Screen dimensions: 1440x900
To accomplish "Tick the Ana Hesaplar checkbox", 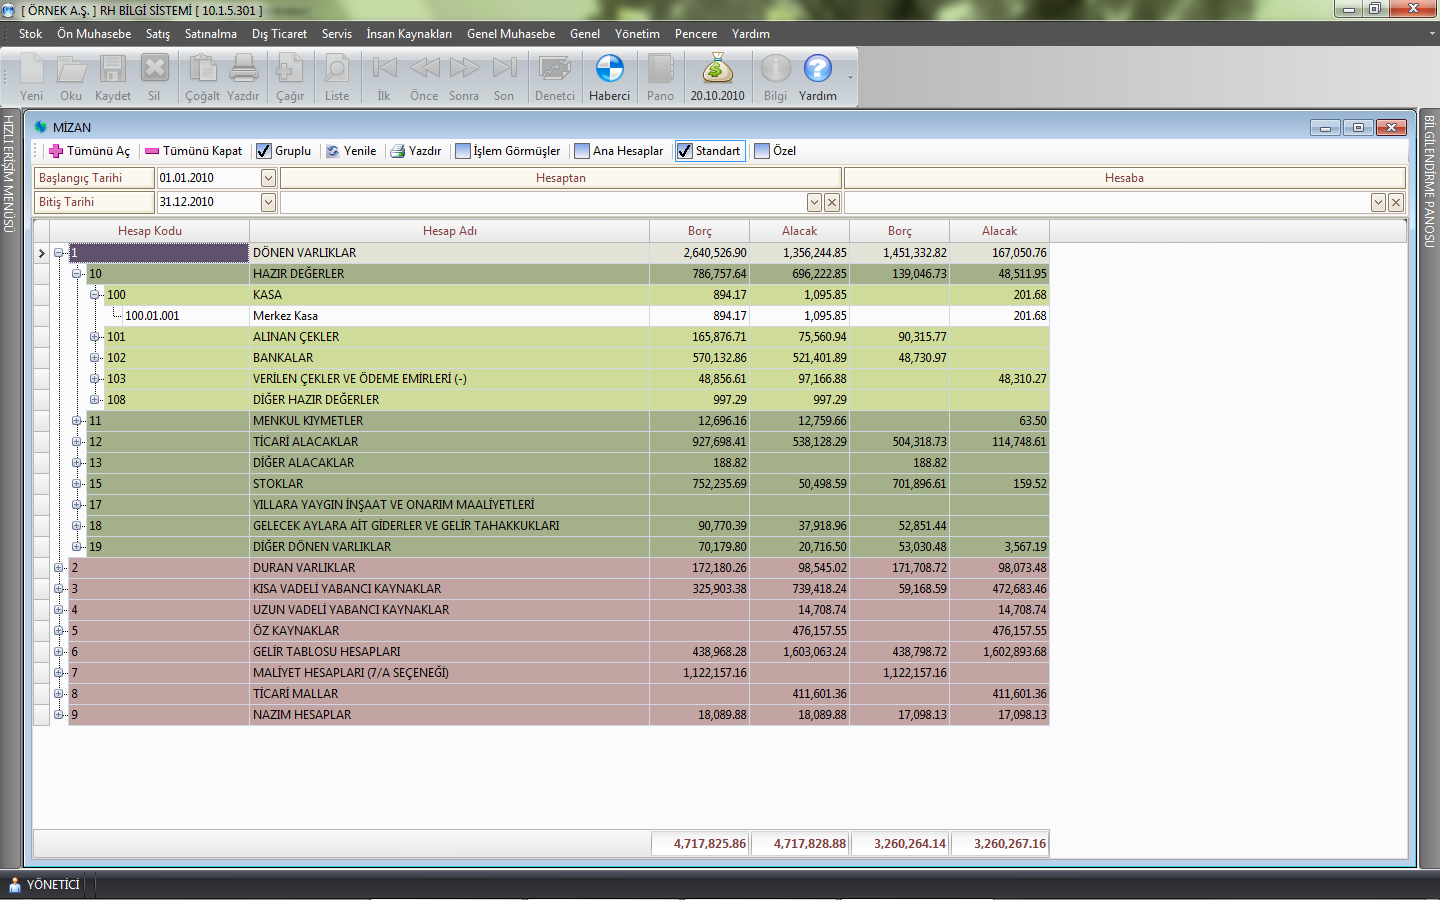I will (x=582, y=151).
